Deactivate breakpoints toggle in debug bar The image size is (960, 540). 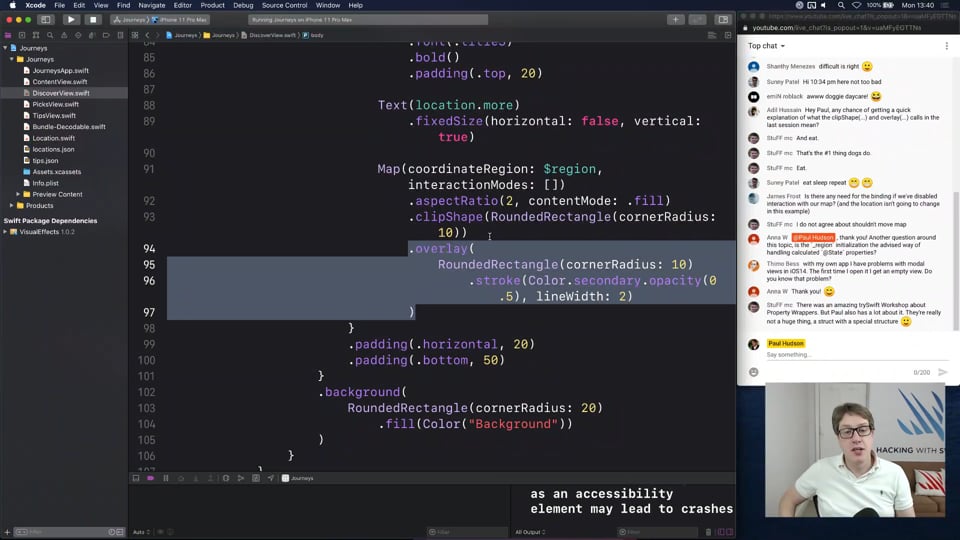(x=151, y=478)
